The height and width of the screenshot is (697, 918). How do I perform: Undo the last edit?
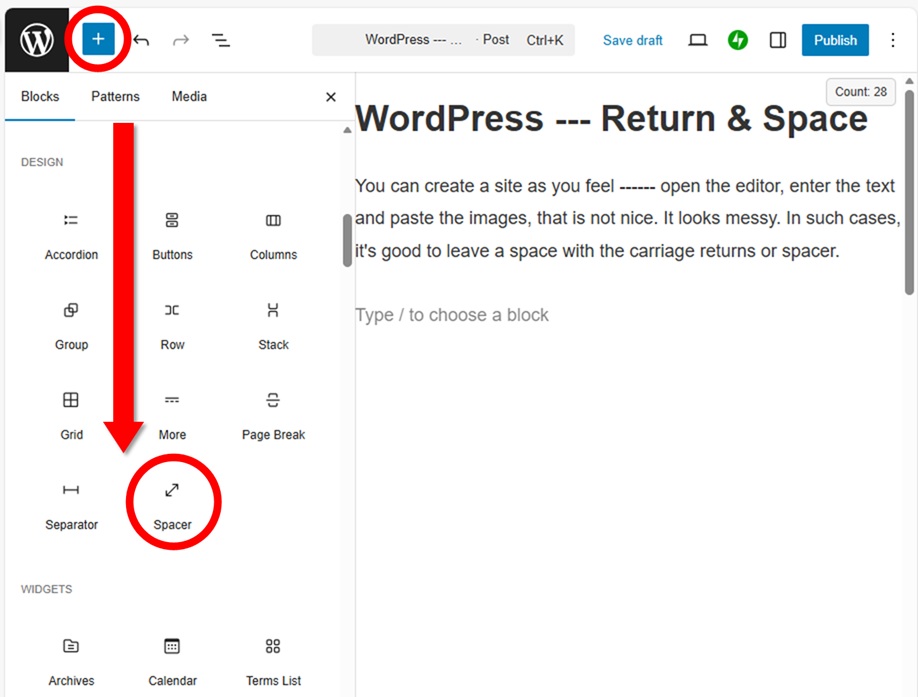[142, 40]
